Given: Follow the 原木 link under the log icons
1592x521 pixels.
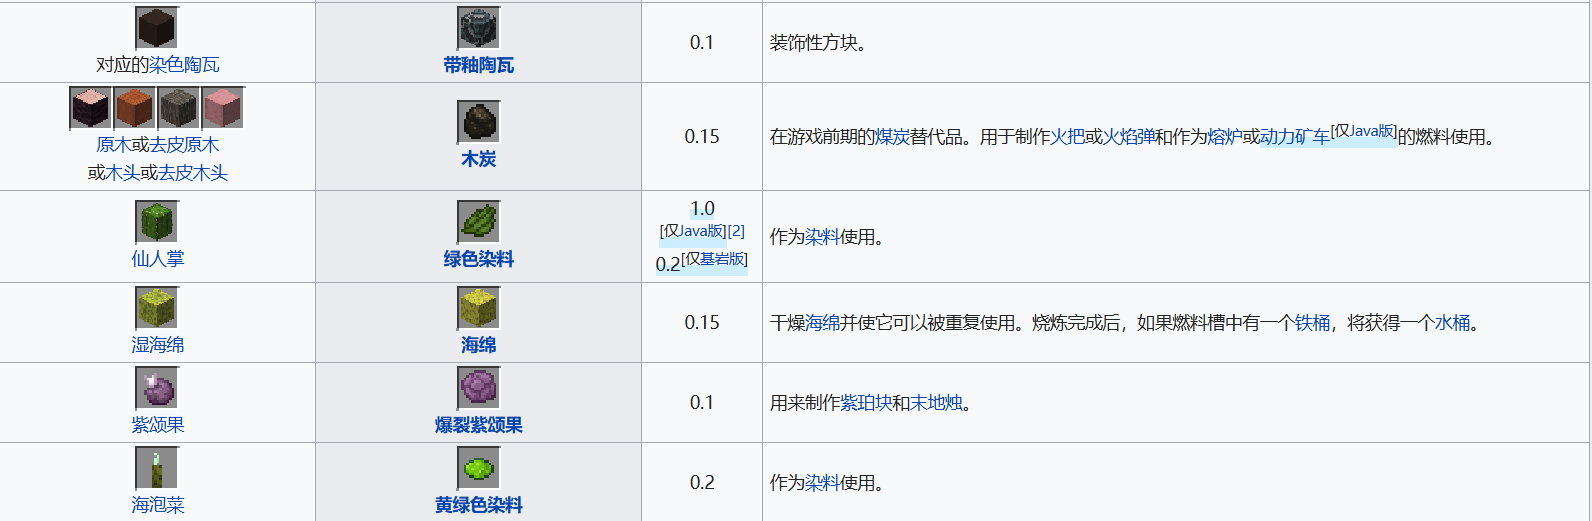Looking at the screenshot, I should point(113,145).
